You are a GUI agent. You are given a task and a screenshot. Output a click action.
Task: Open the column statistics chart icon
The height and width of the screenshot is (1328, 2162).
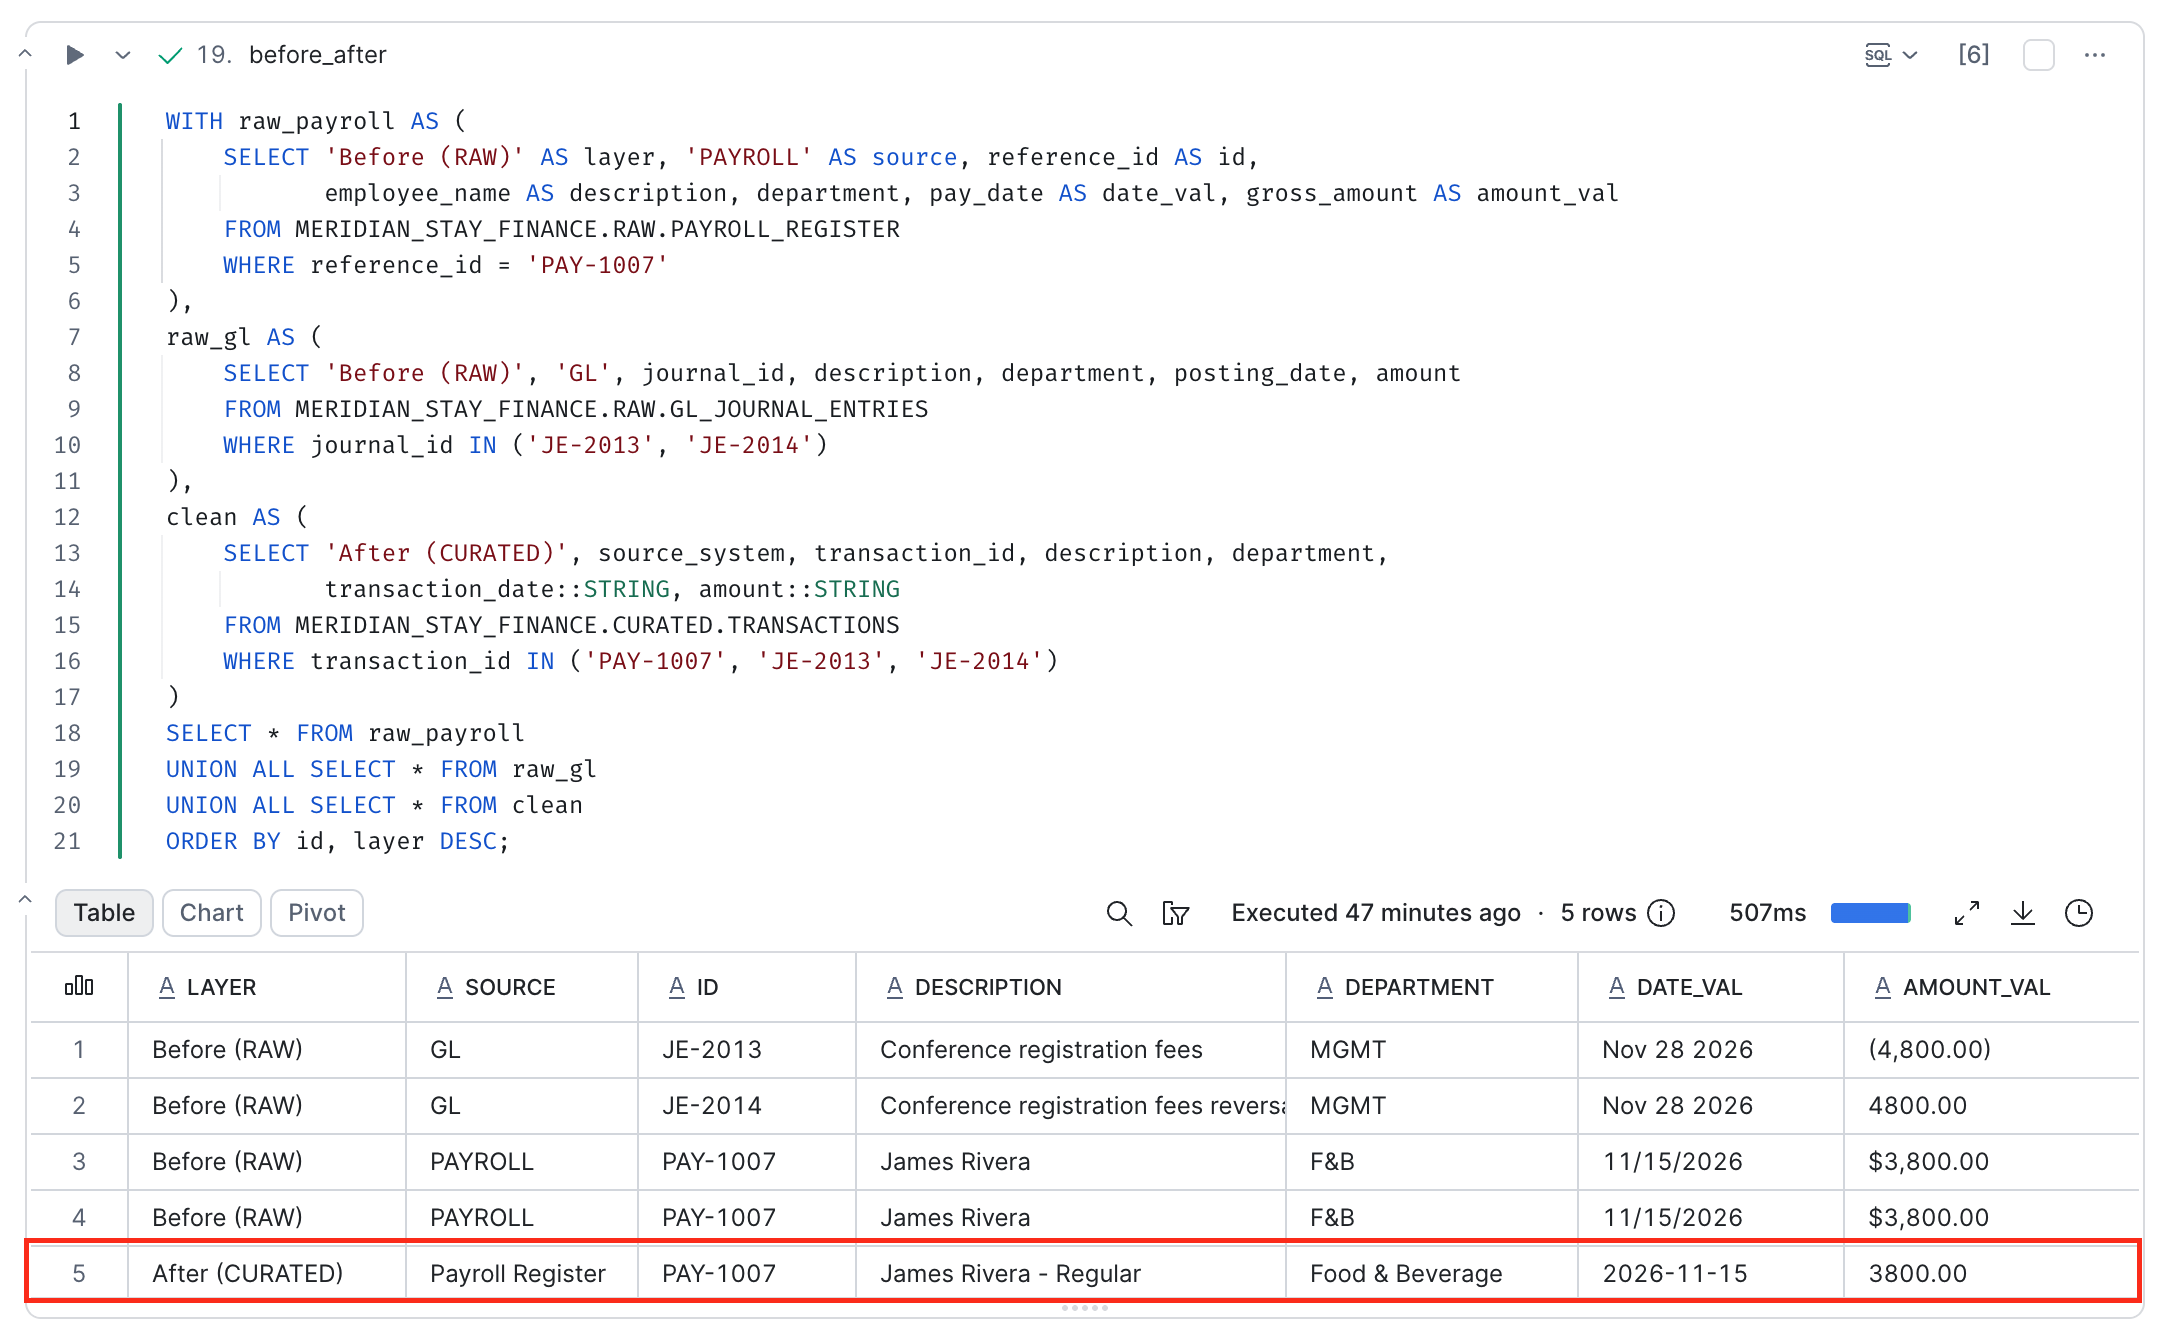click(79, 987)
